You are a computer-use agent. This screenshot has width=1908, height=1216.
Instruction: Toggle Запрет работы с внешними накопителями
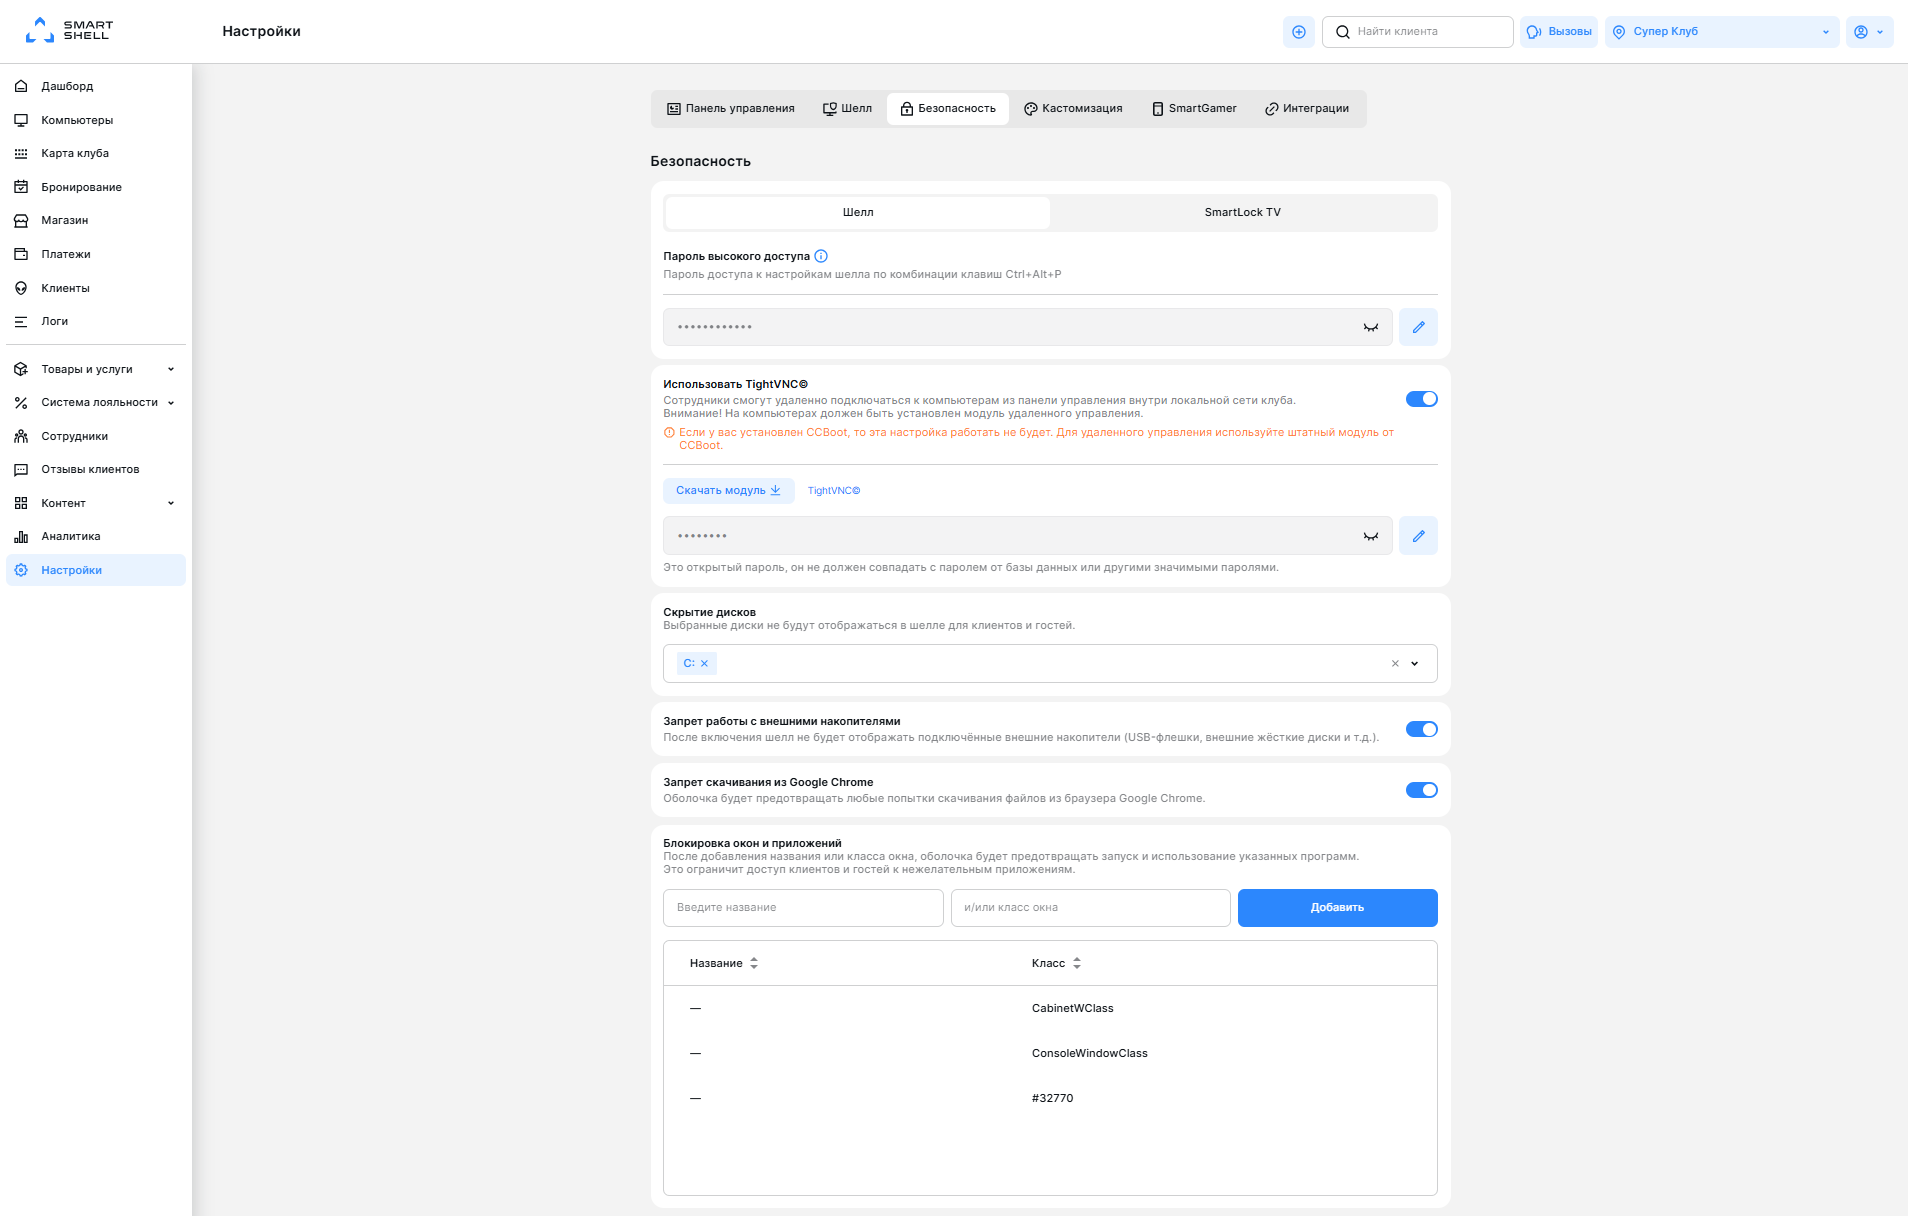pos(1421,729)
